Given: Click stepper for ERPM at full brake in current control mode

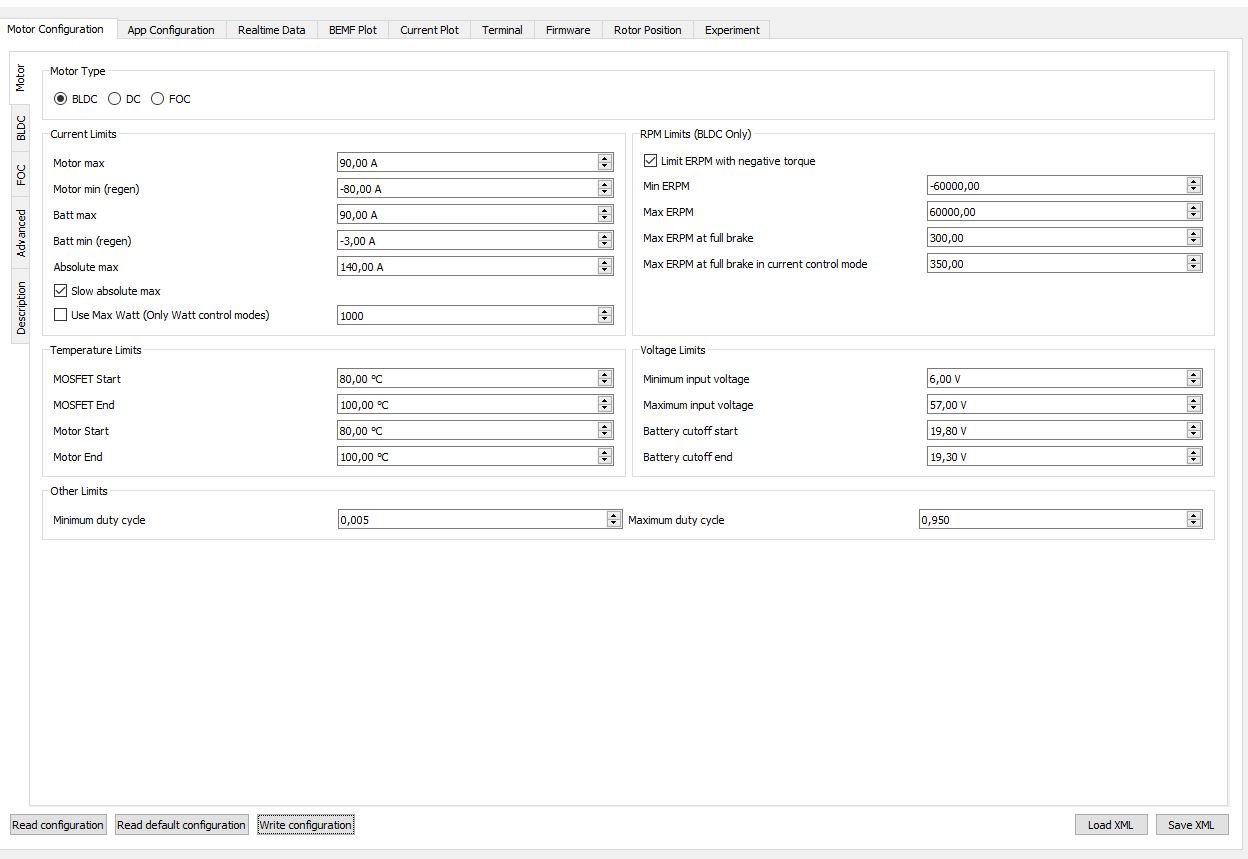Looking at the screenshot, I should pyautogui.click(x=1194, y=264).
